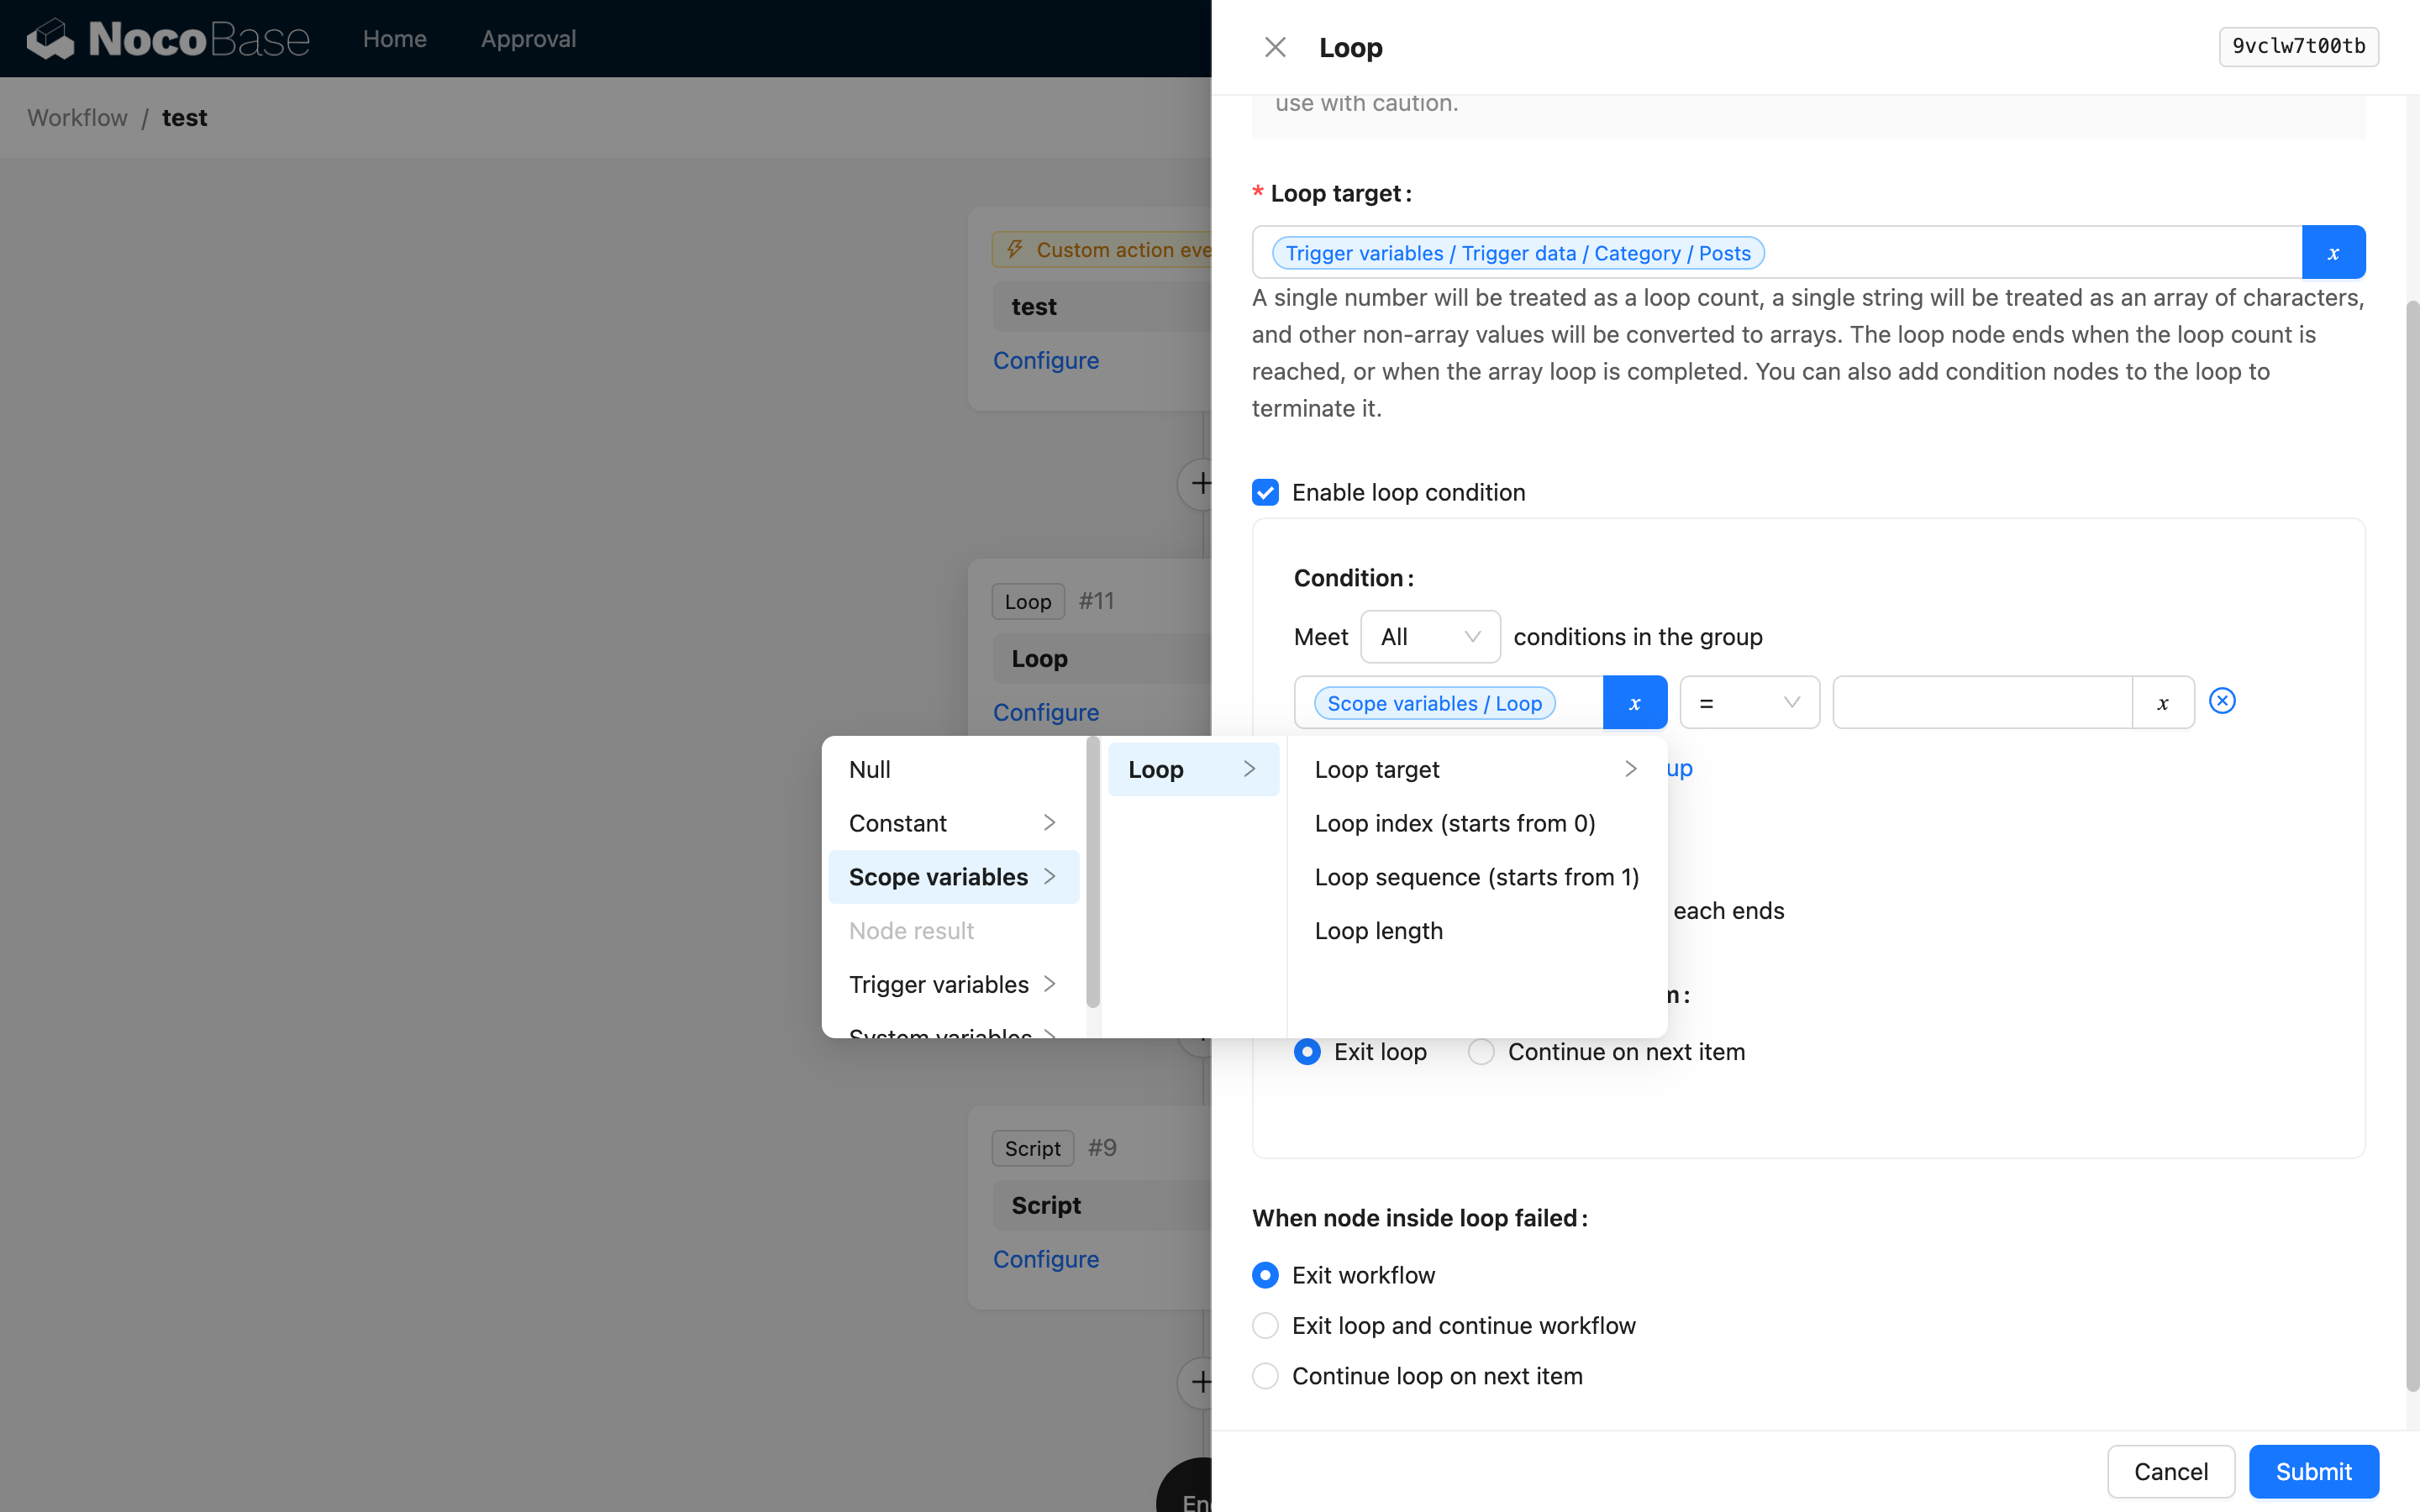Select Loop index (starts from 0)
Image resolution: width=2420 pixels, height=1512 pixels.
(1454, 823)
